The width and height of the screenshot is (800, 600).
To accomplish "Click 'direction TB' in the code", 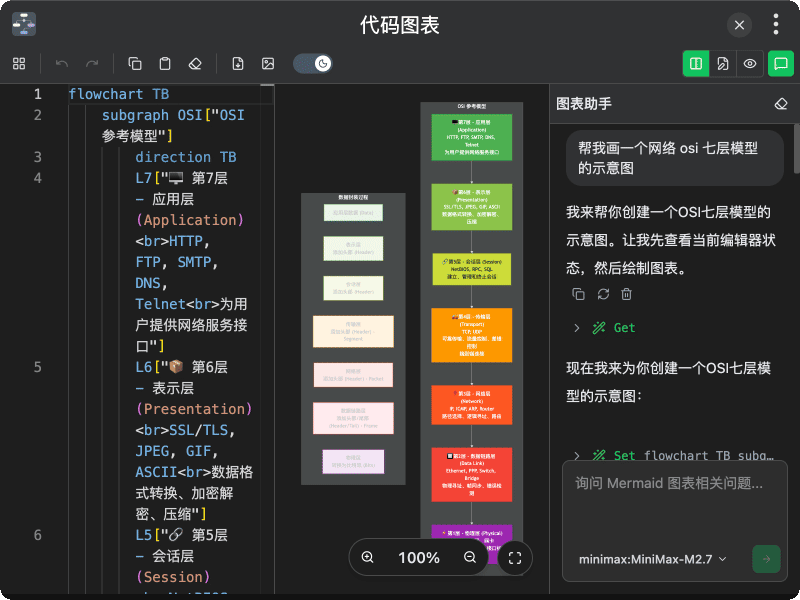I will click(x=186, y=157).
